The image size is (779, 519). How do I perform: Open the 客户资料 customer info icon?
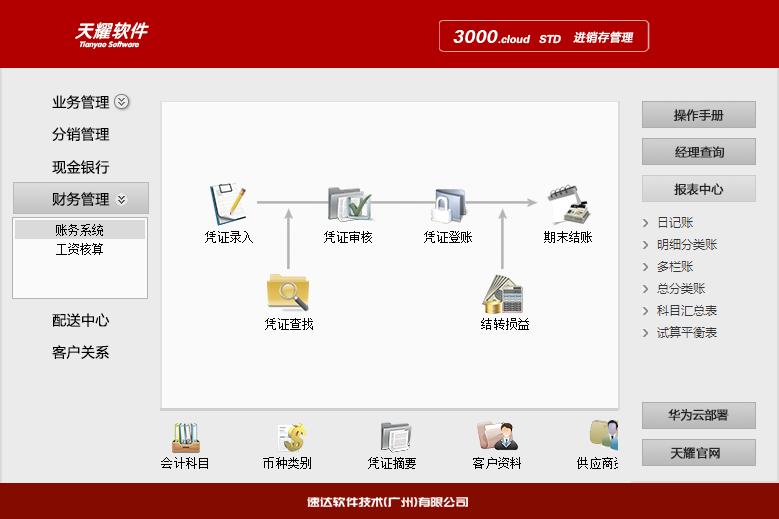pyautogui.click(x=497, y=437)
